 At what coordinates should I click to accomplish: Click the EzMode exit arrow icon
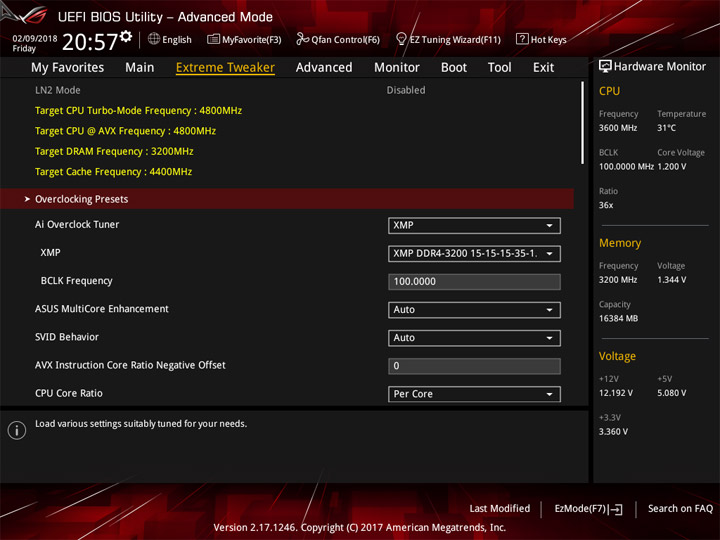pos(616,509)
